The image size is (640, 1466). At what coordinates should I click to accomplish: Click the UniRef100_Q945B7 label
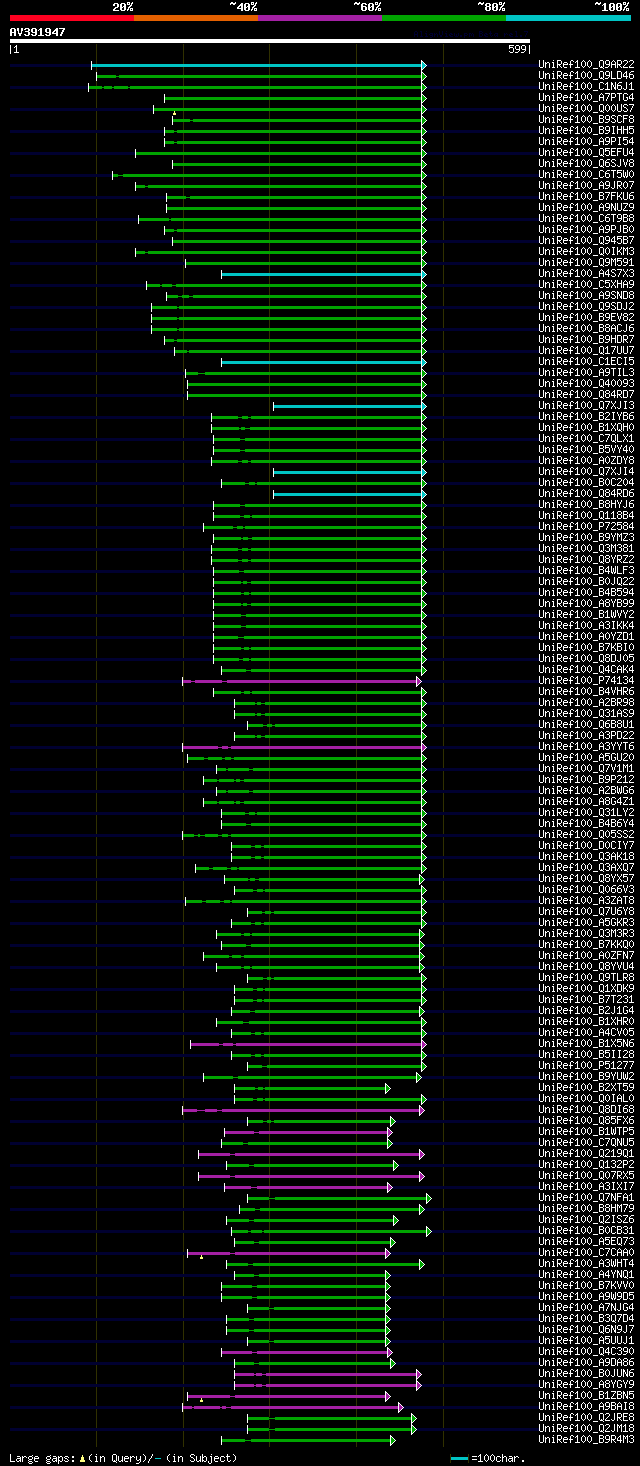586,240
